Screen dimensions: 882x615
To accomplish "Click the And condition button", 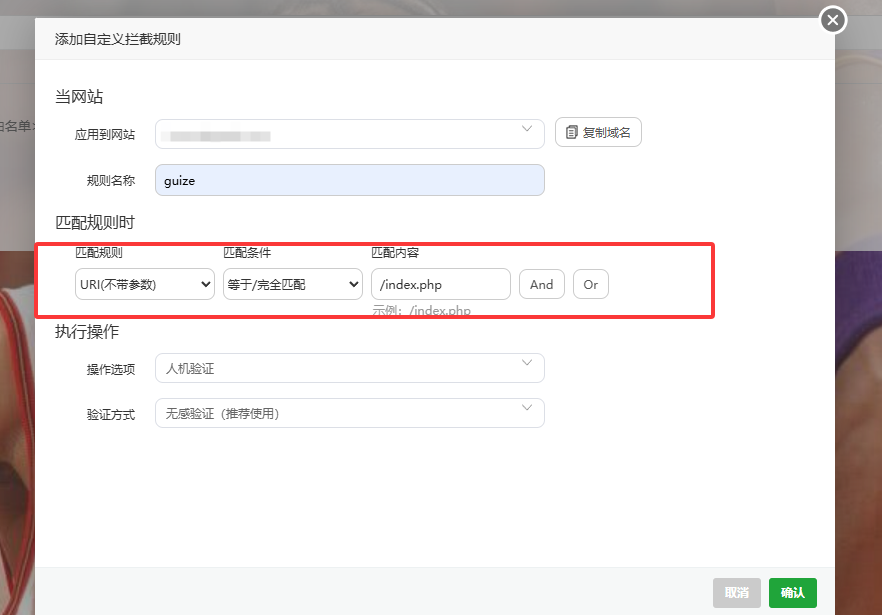I will pyautogui.click(x=541, y=284).
